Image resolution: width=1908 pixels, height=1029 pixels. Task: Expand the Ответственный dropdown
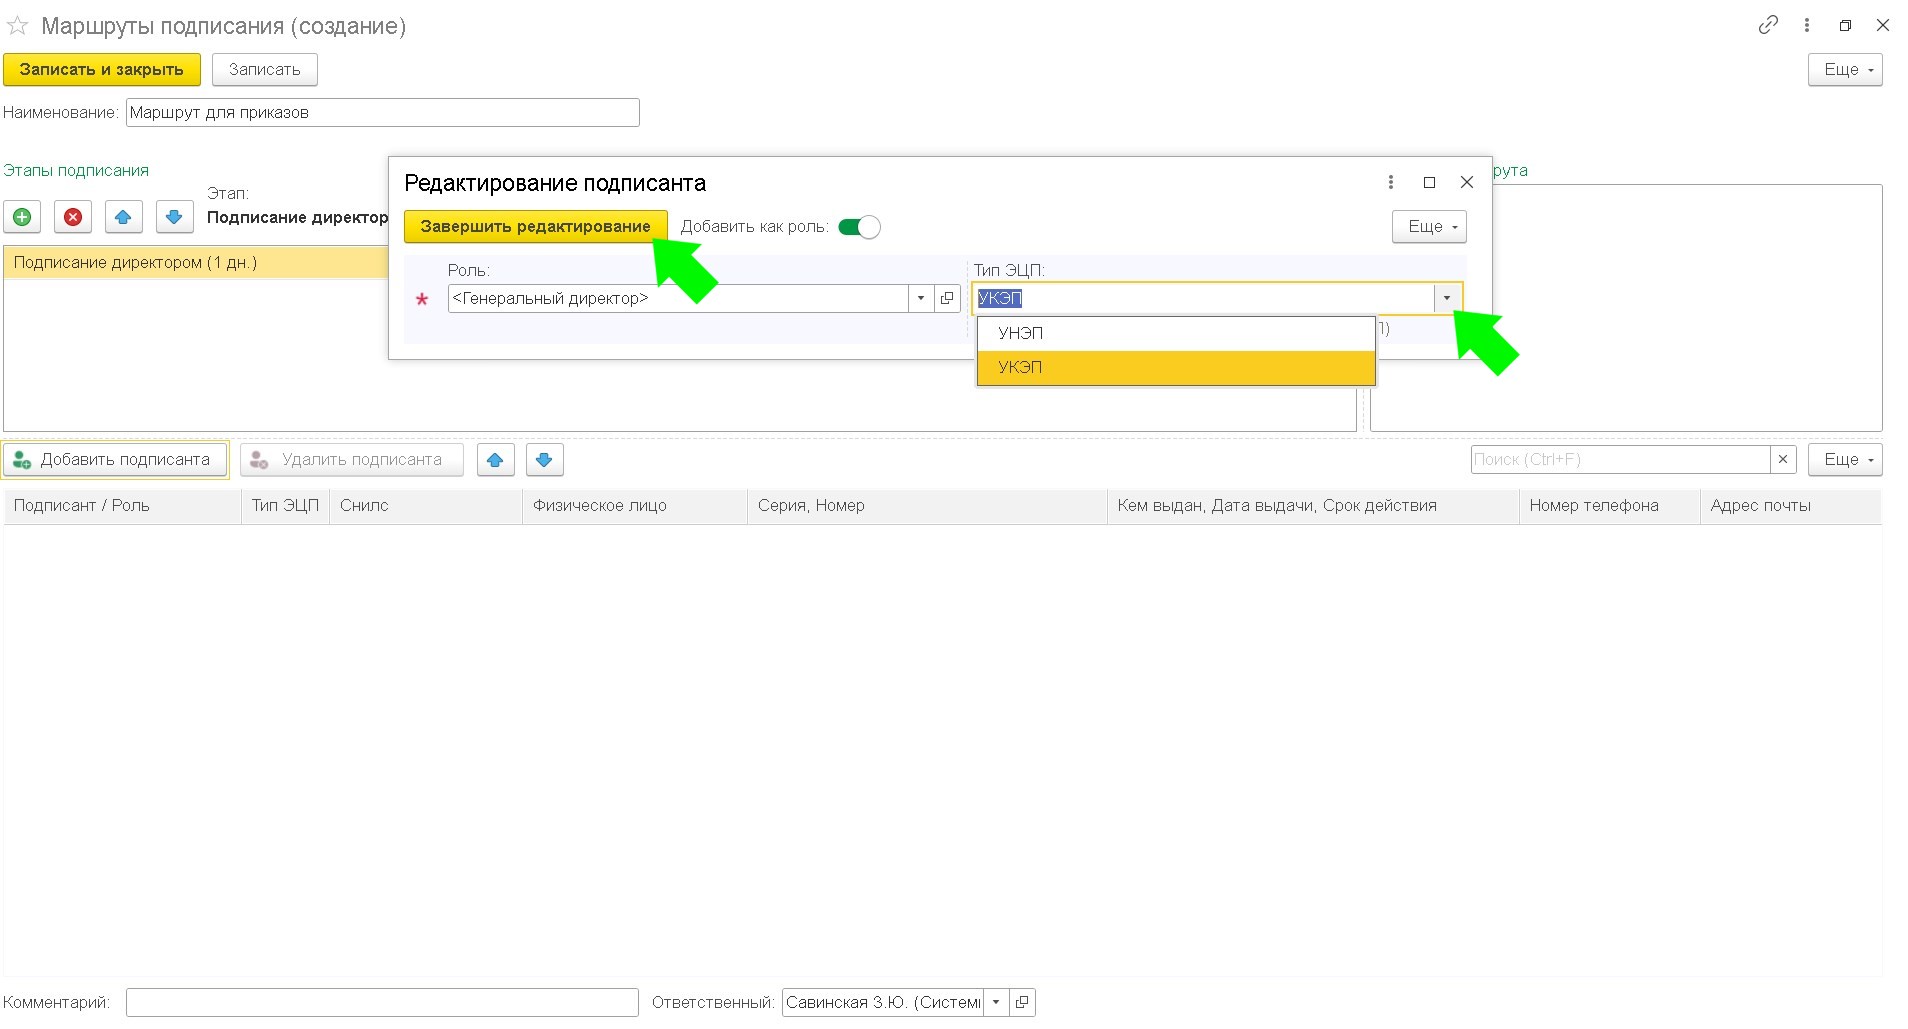click(x=996, y=1002)
